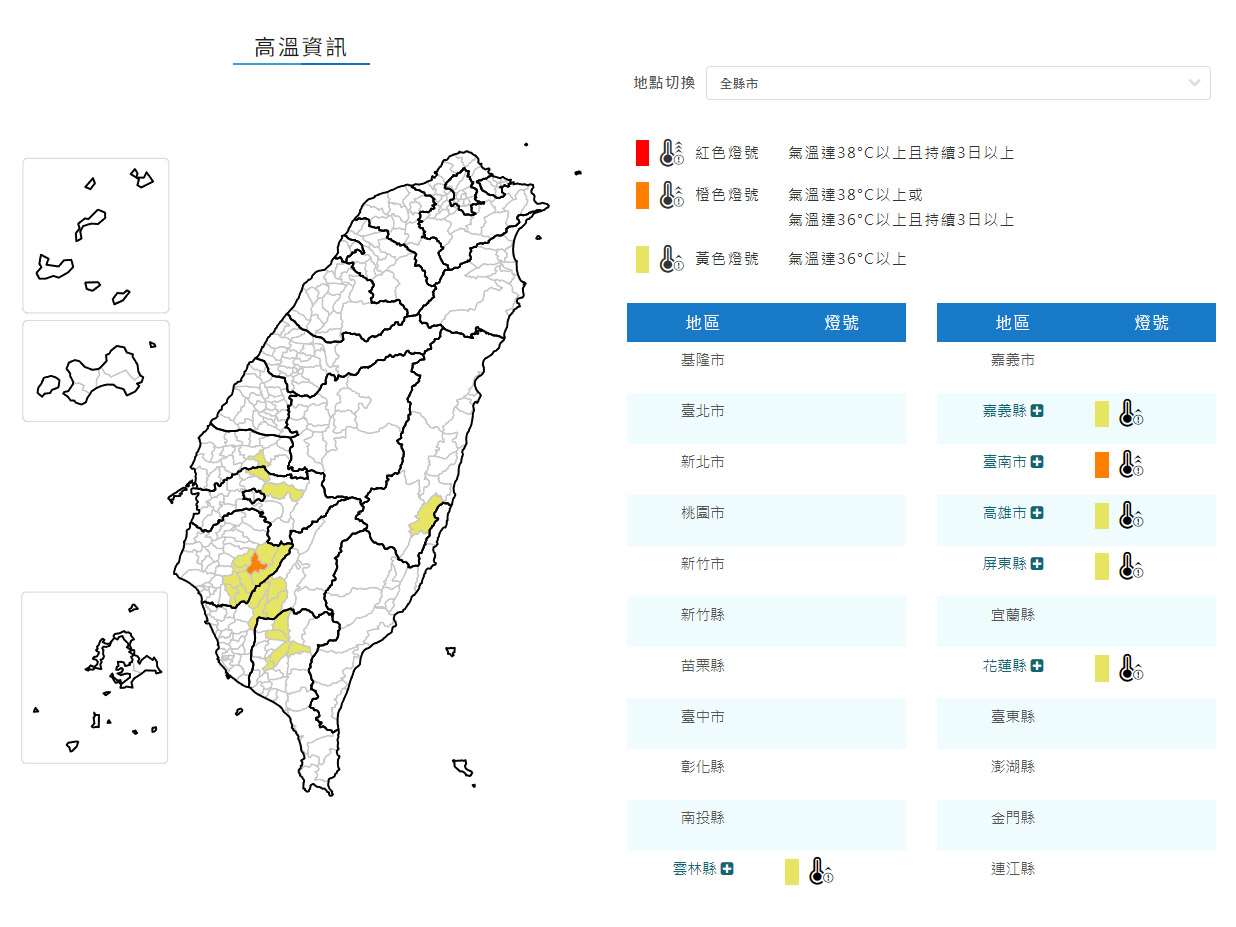Image resolution: width=1236 pixels, height=927 pixels.
Task: Click the thermometer icon in the 高雄市 row
Action: pos(1131,515)
